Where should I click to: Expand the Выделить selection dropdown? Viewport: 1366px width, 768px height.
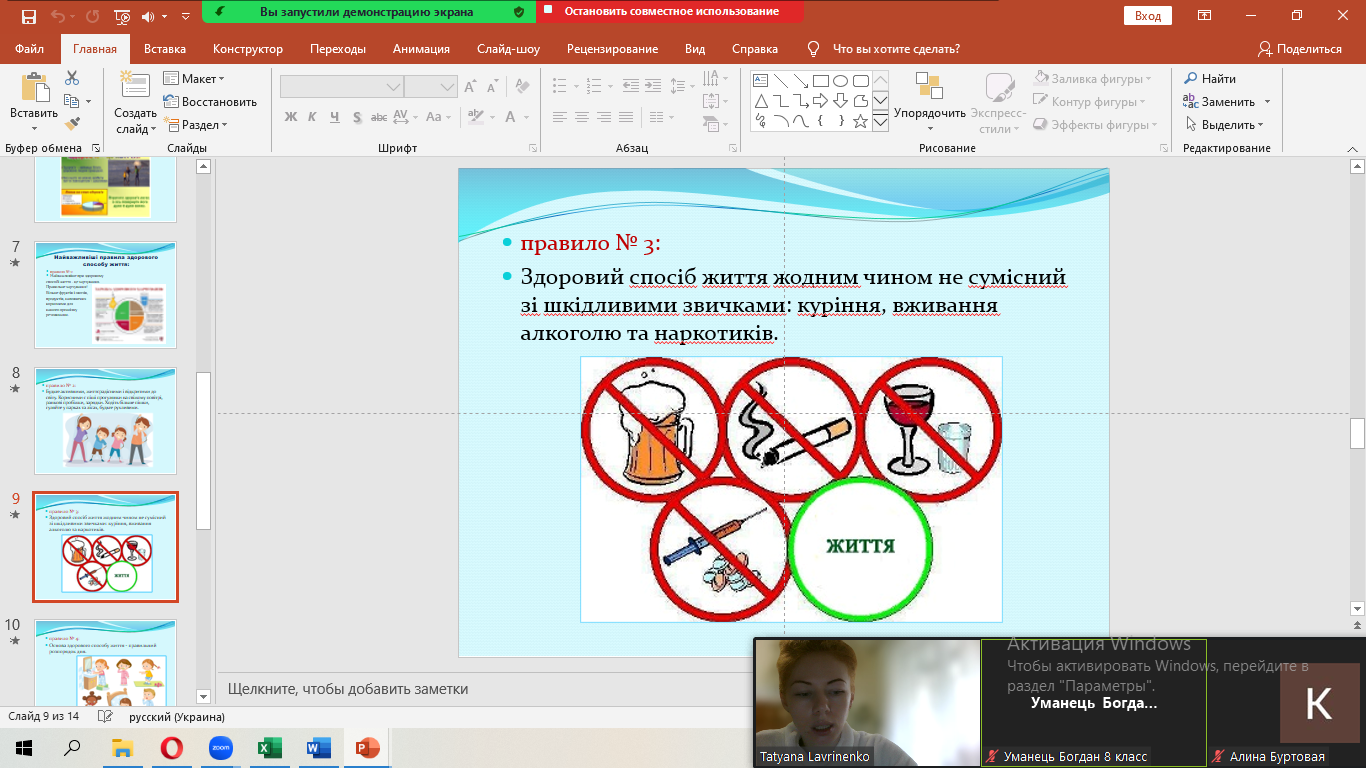click(1226, 125)
